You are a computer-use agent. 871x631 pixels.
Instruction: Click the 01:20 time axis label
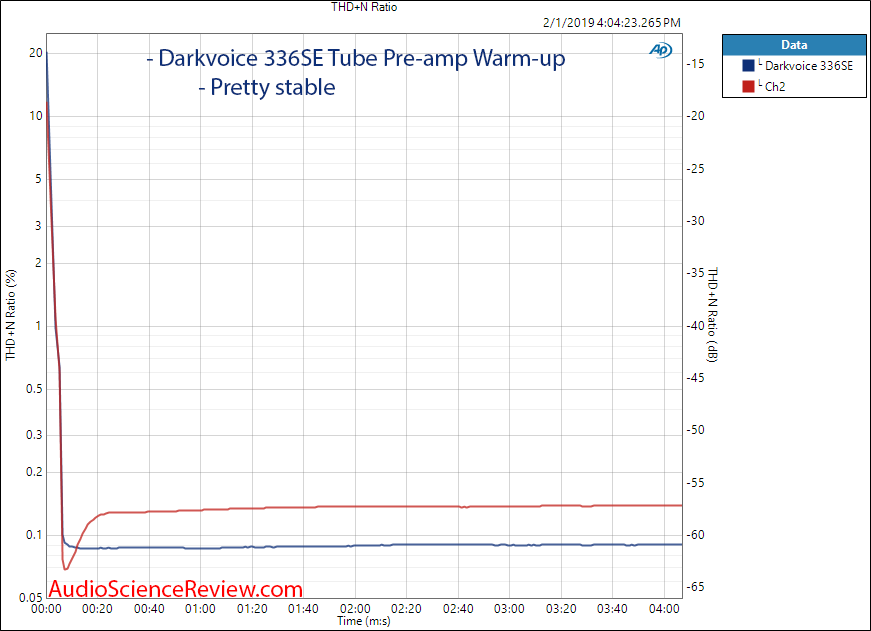pos(252,609)
